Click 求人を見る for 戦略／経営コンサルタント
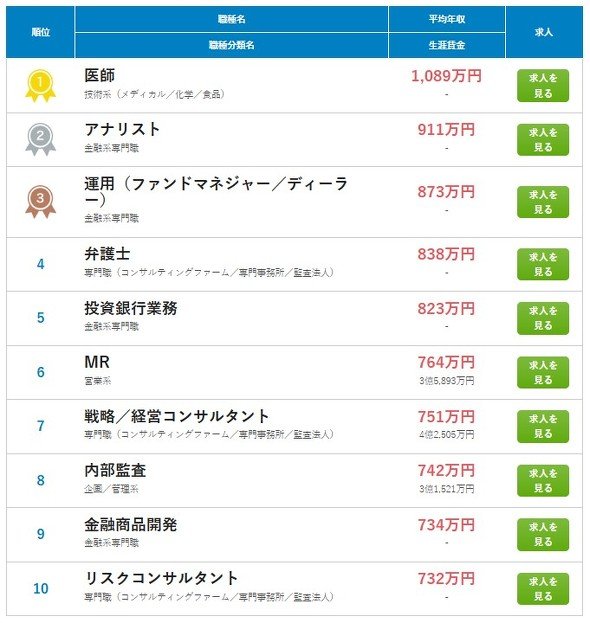Viewport: 590px width, 623px height. 543,426
